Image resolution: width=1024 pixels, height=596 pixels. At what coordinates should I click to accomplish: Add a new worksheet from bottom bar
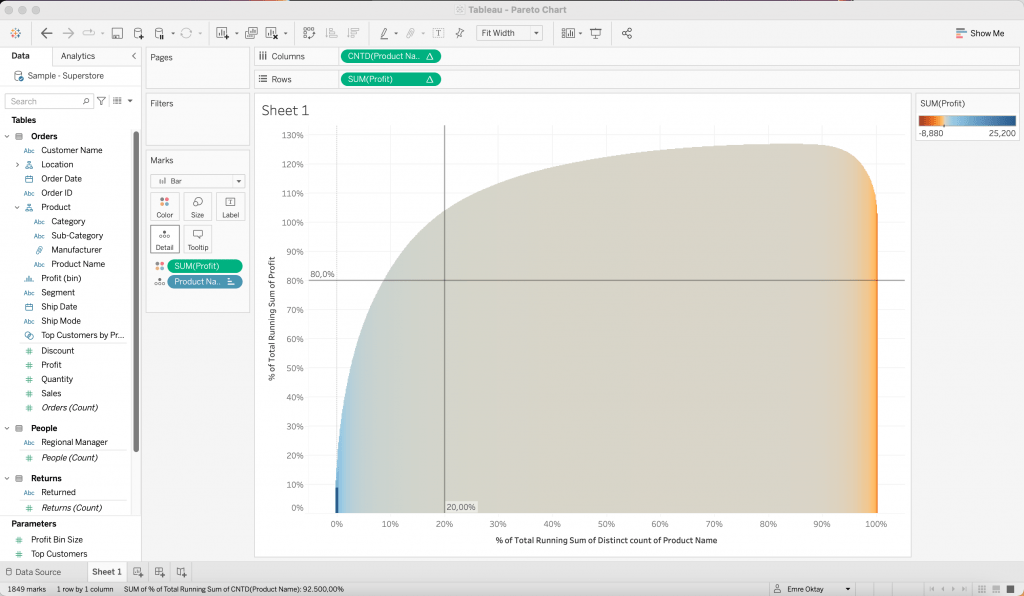(138, 572)
